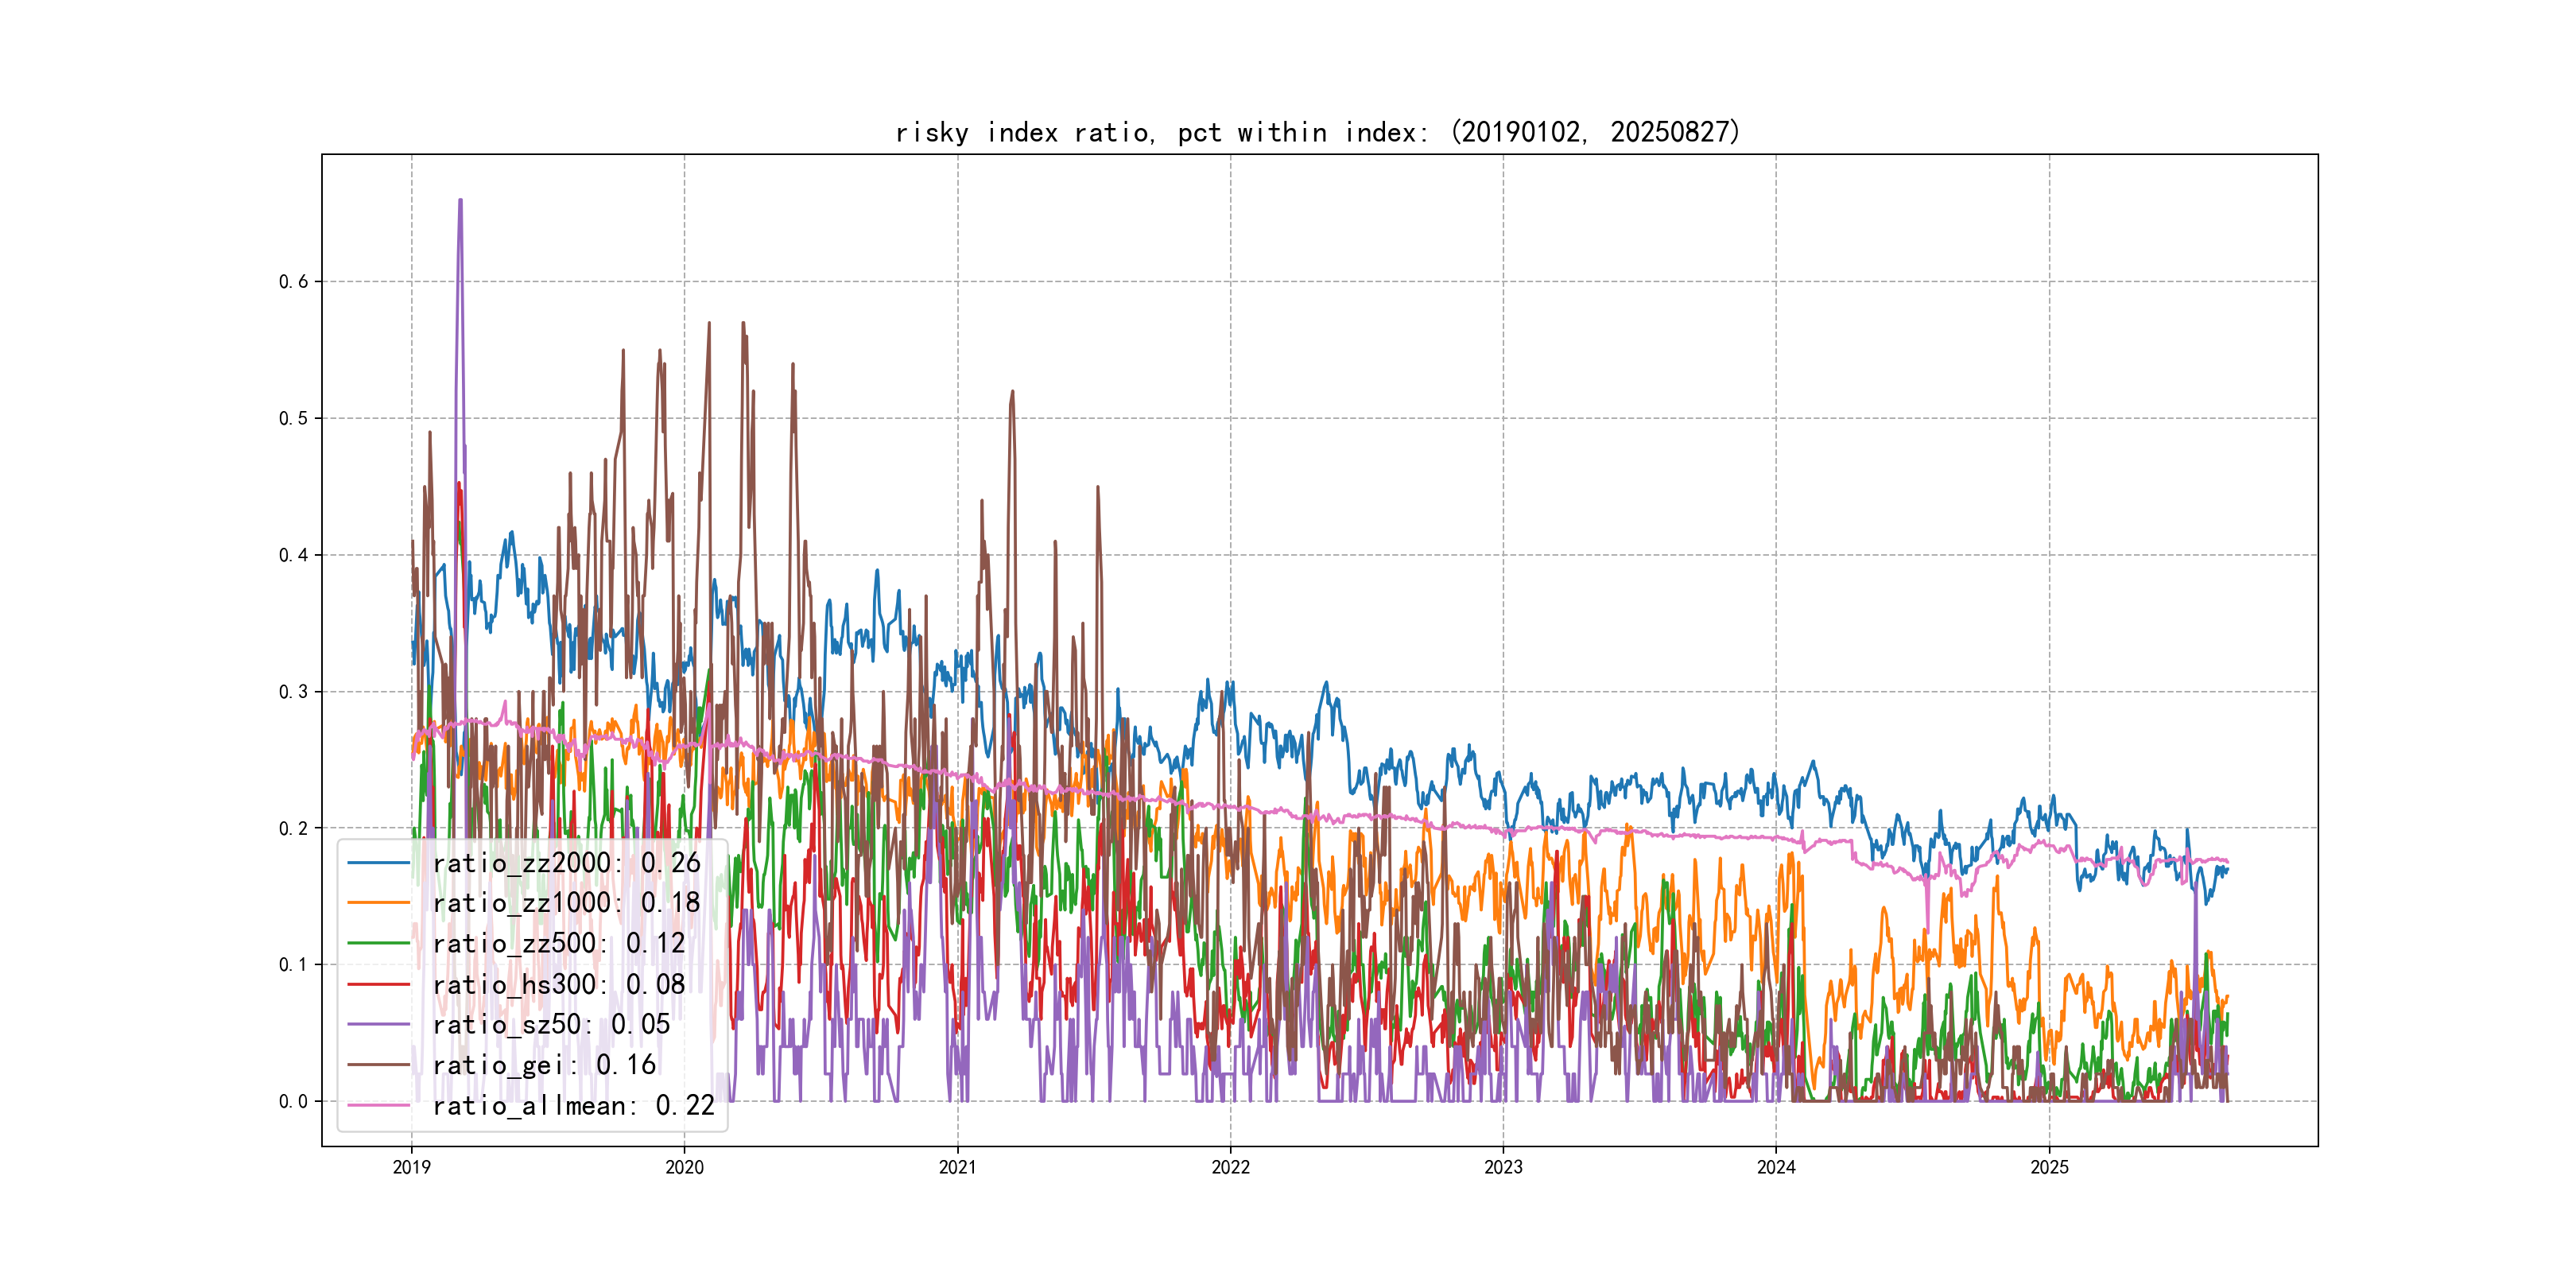2576x1288 pixels.
Task: Click the green line swatch in legend
Action: [x=379, y=944]
